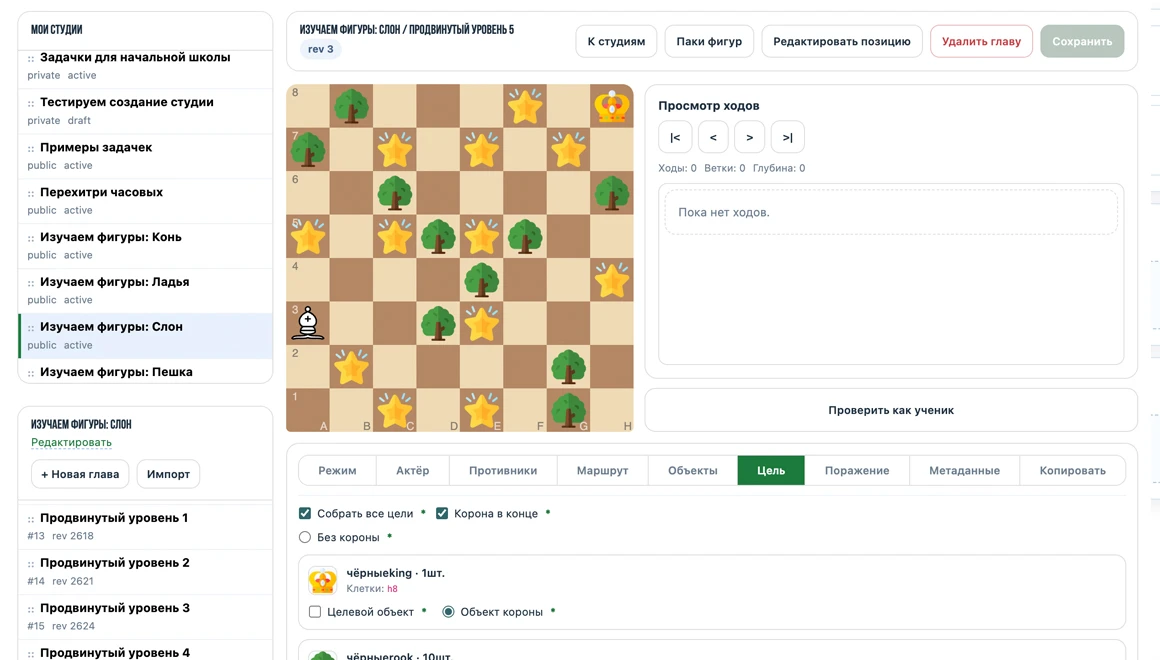Click the tree on square A7
Viewport: 1160px width, 660px height.
click(308, 149)
